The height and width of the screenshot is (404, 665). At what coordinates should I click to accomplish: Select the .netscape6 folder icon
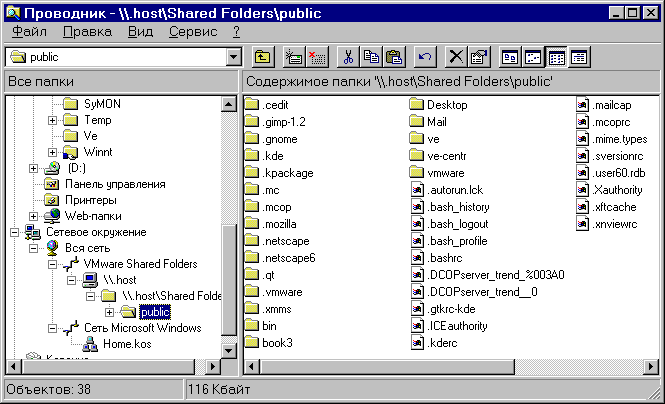coord(252,257)
